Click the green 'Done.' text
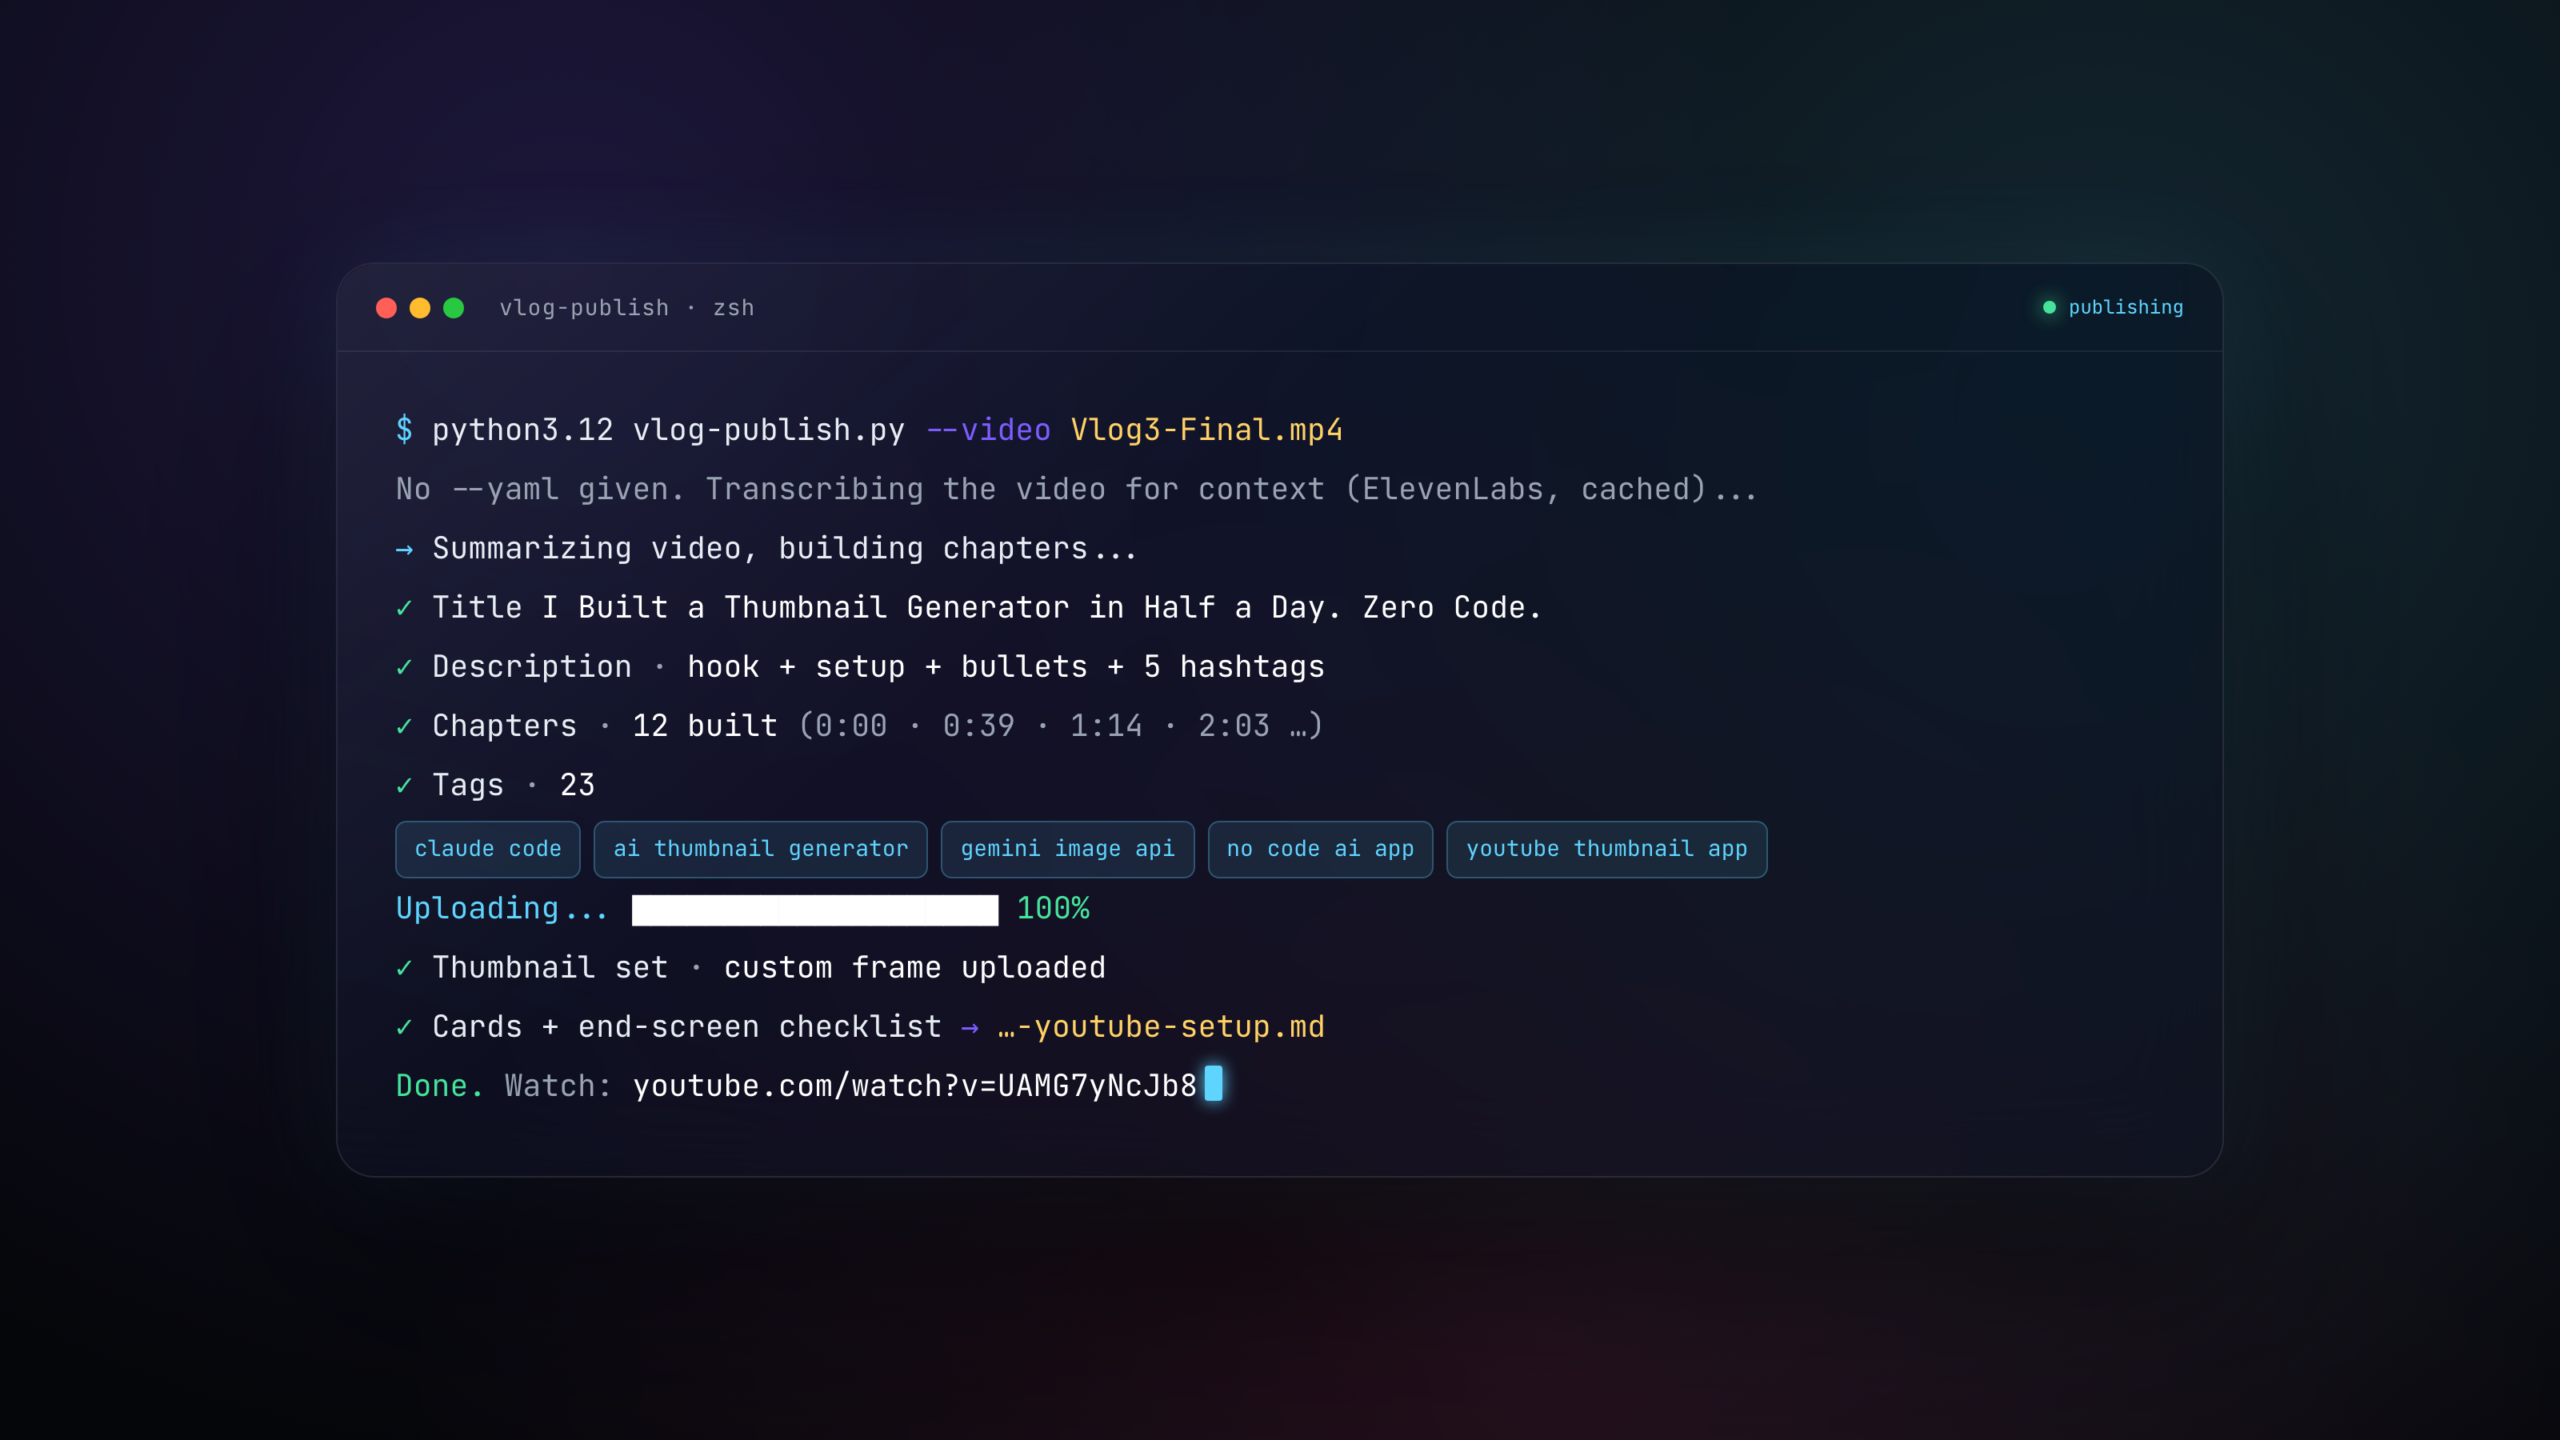 point(440,1085)
